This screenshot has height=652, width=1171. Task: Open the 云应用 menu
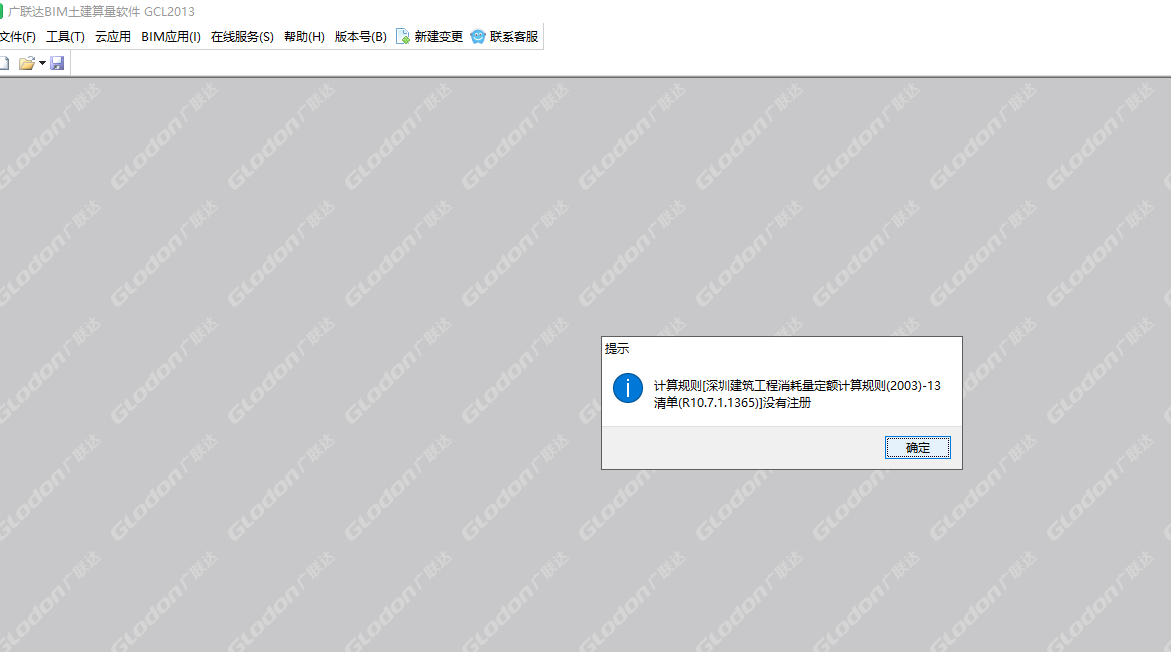(x=113, y=37)
